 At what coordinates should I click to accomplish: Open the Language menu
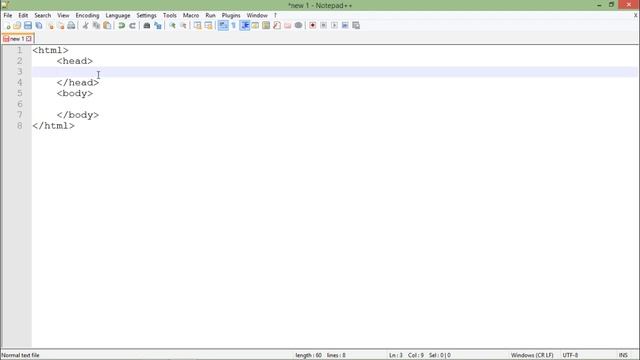click(118, 16)
